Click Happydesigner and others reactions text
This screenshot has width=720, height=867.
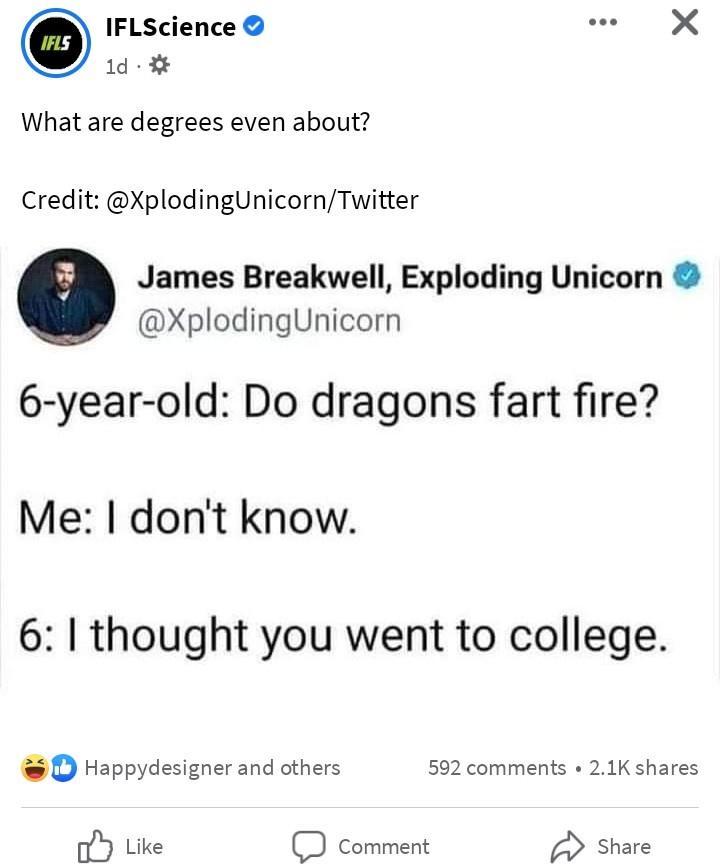[x=210, y=768]
